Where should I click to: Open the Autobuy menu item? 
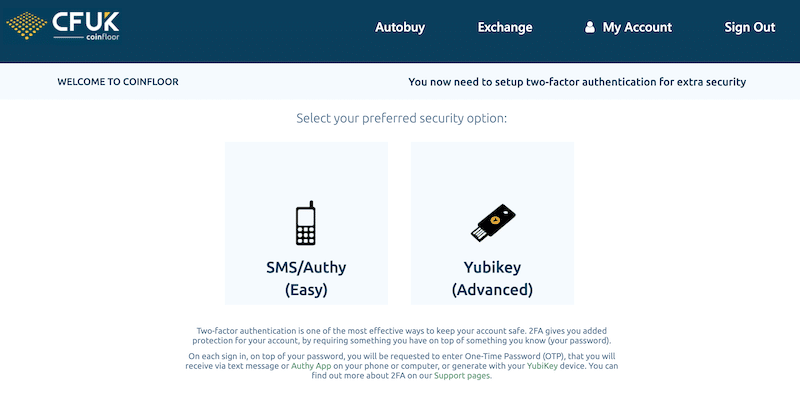coord(400,27)
